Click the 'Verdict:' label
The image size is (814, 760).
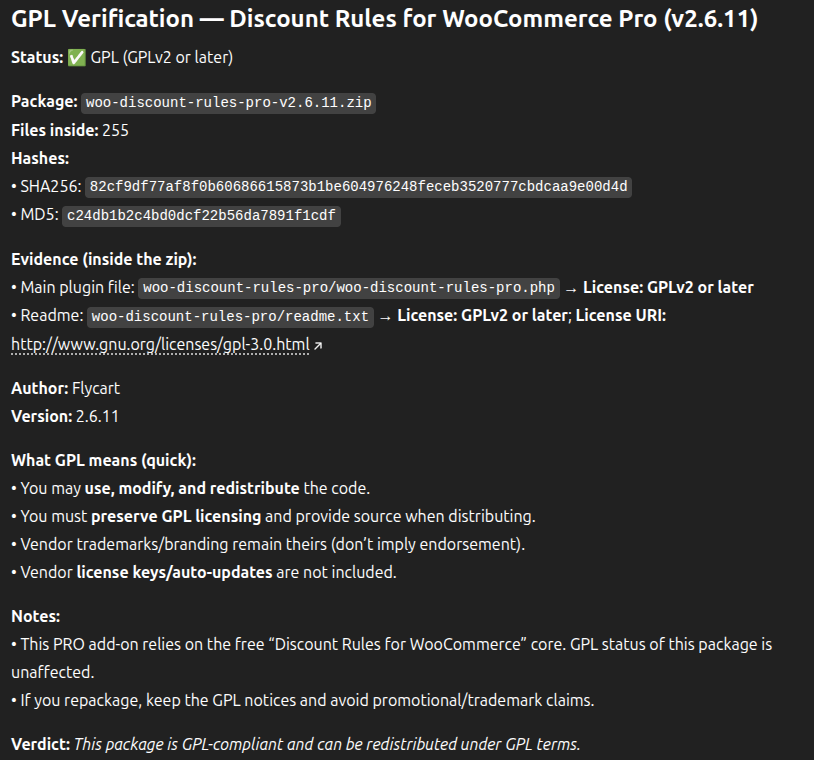40,744
